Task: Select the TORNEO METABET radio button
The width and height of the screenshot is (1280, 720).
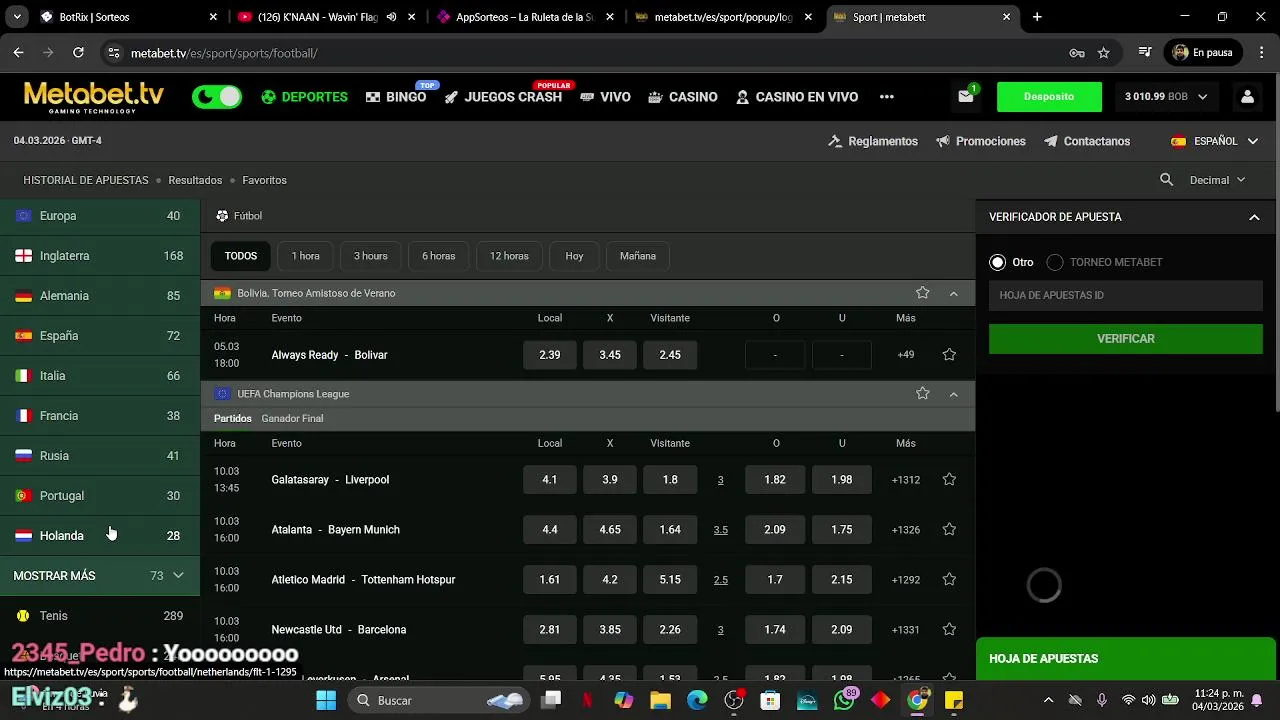Action: coord(1054,262)
